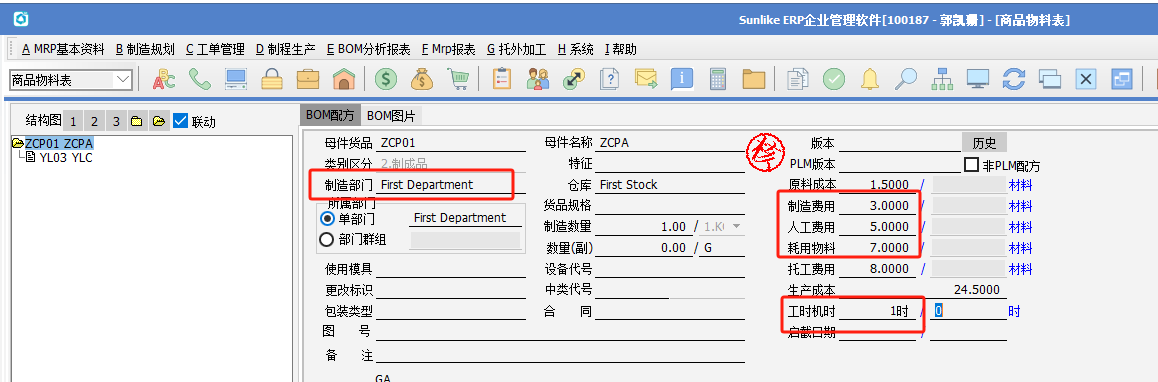Toggle the 联动 checkbox
Image resolution: width=1158 pixels, height=382 pixels.
coord(180,120)
